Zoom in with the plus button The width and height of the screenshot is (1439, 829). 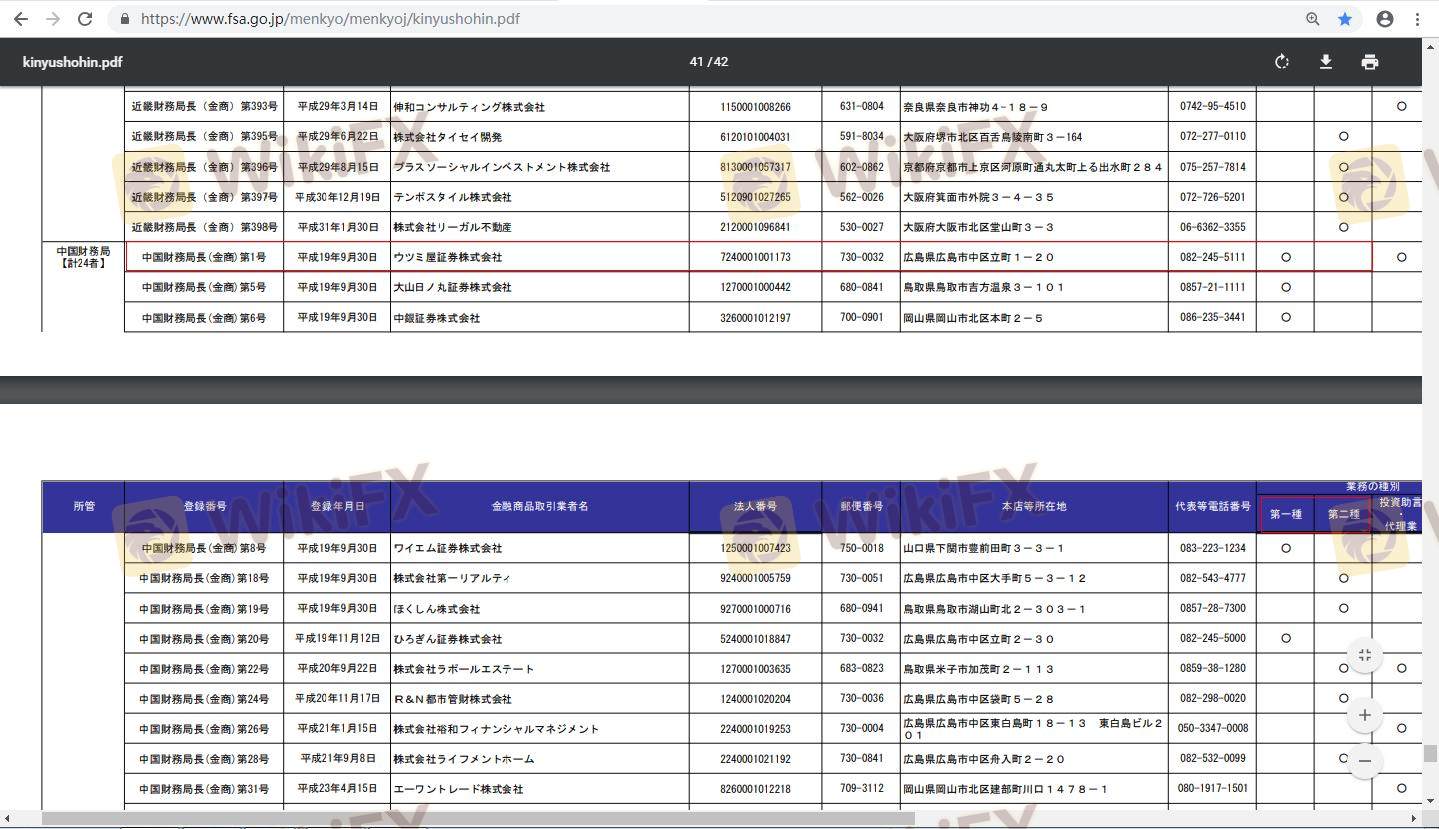point(1365,715)
